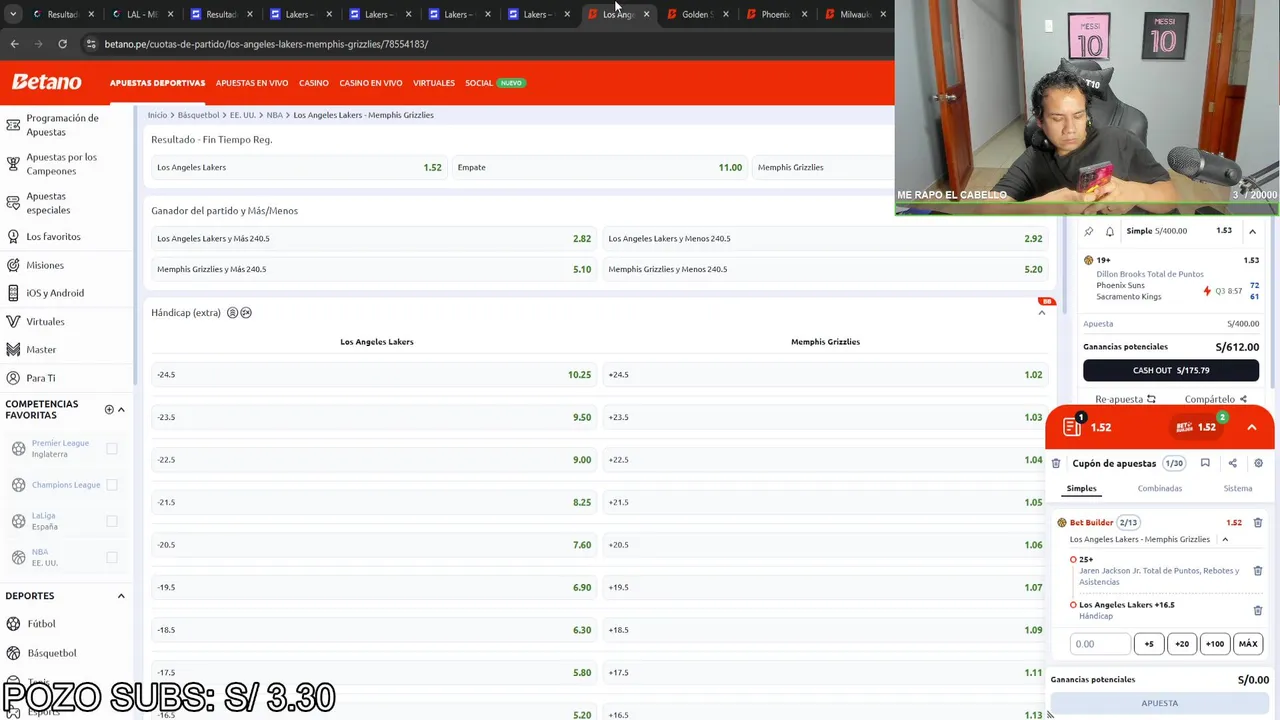Delete the Bet Builder bet with trash icon
This screenshot has width=1280, height=720.
coord(1258,522)
